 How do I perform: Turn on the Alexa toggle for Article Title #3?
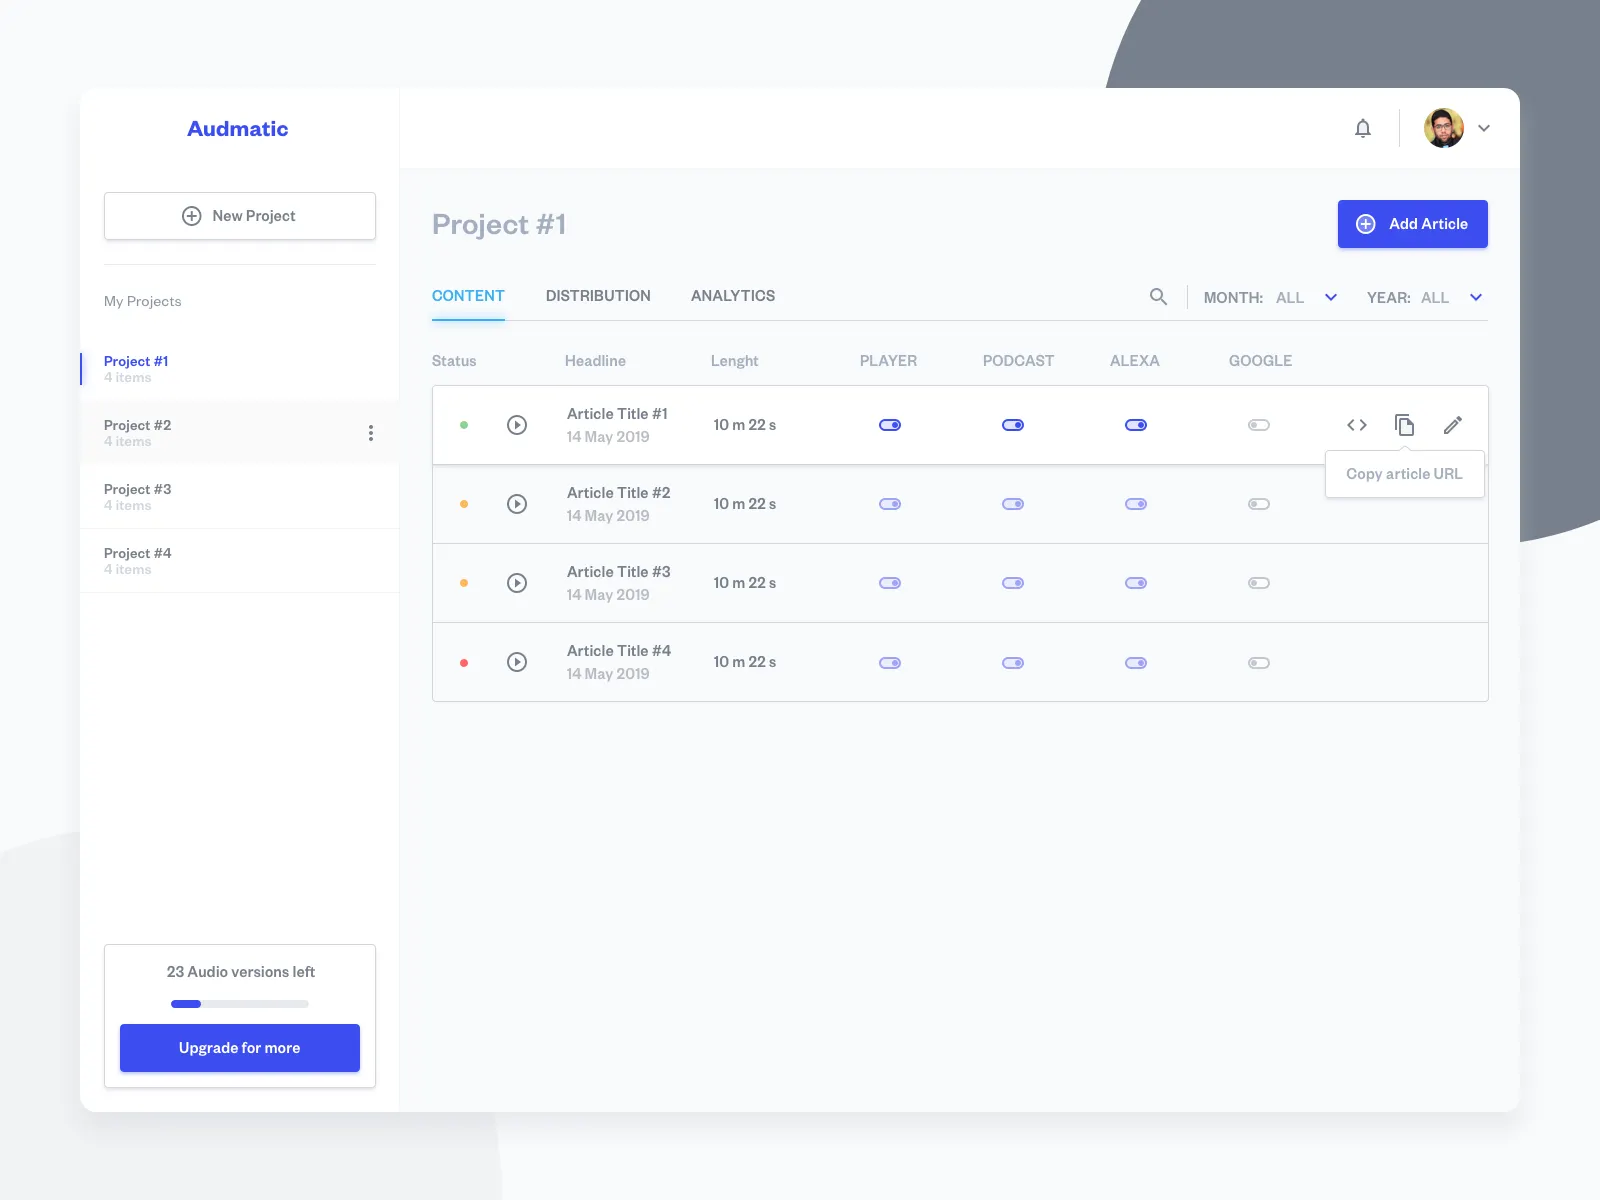(x=1136, y=582)
